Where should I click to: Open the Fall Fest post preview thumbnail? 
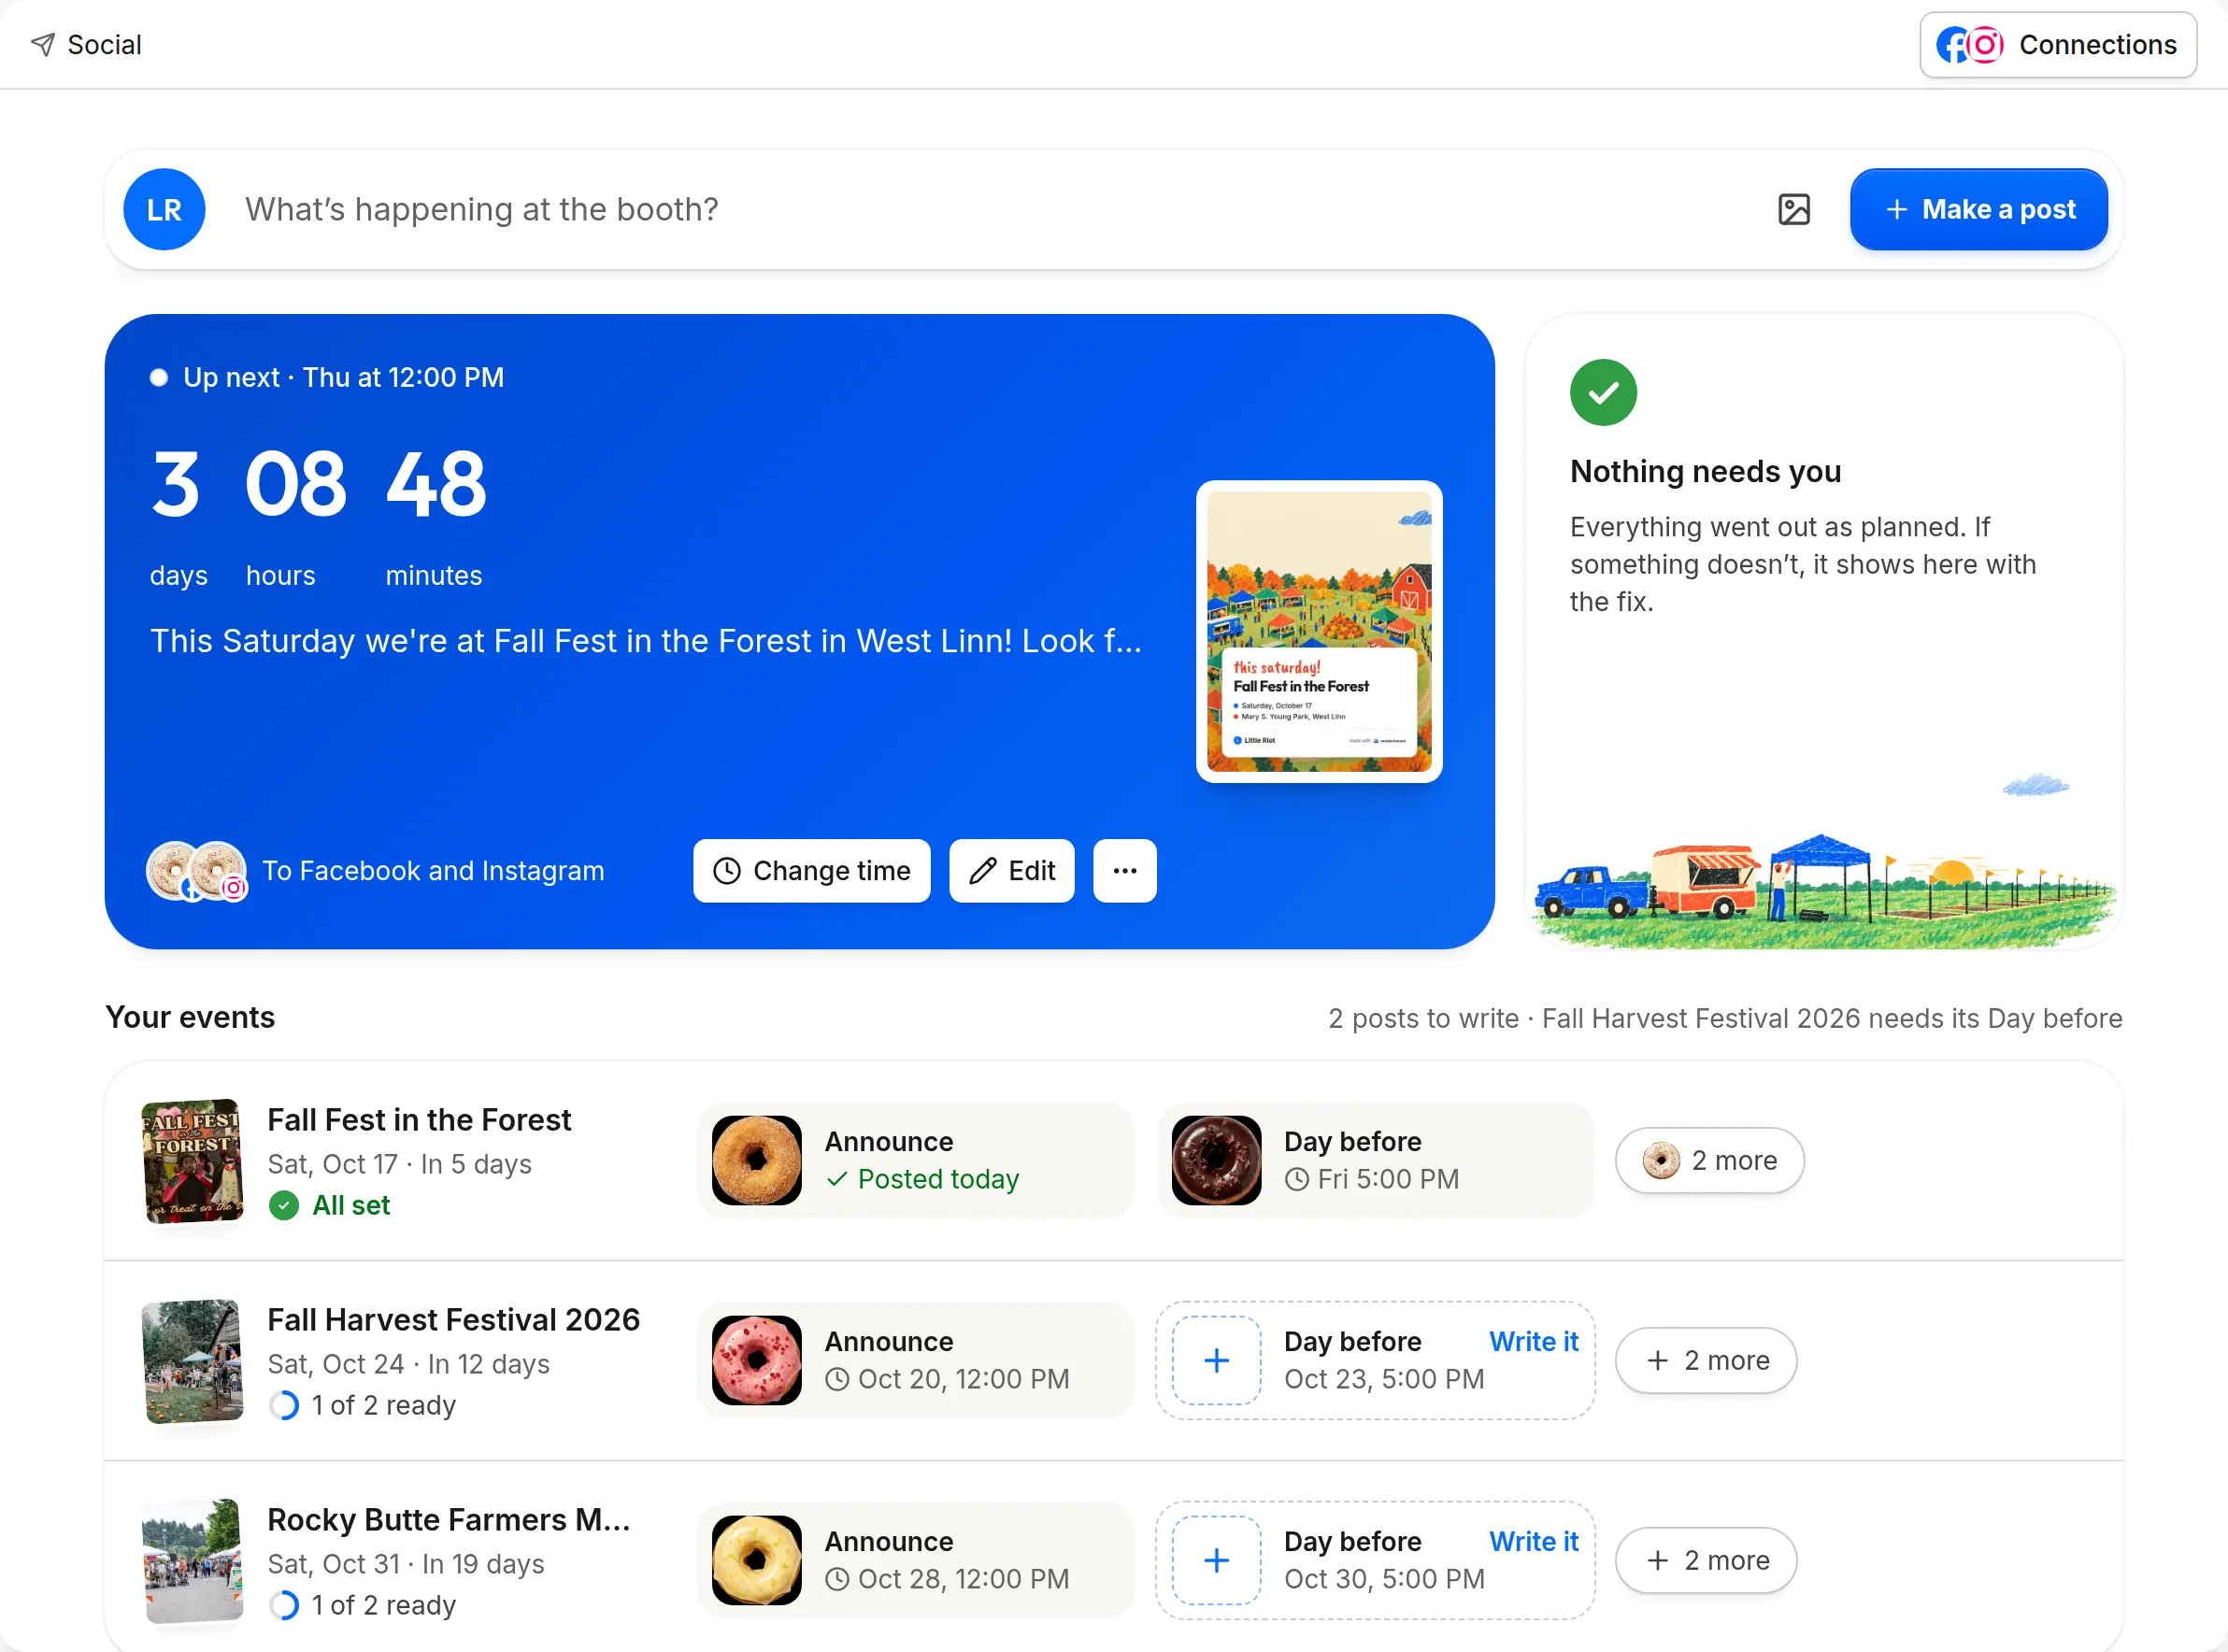point(1319,631)
